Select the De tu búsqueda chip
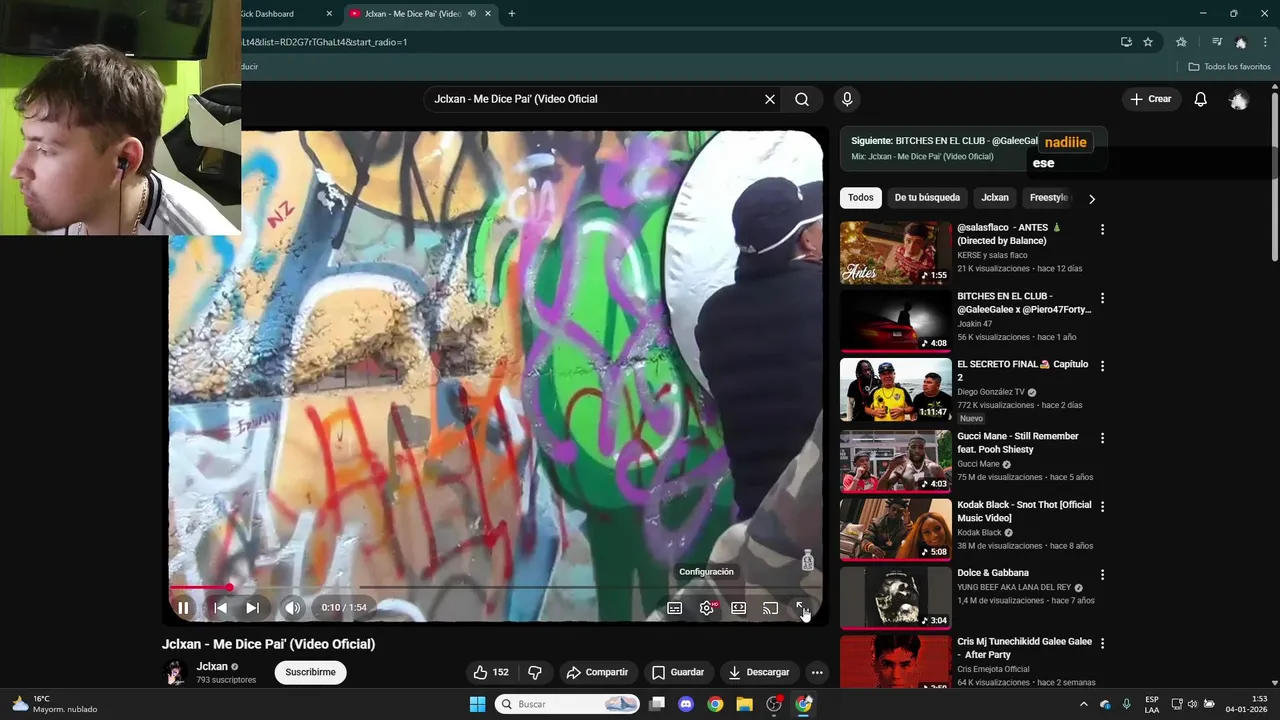Viewport: 1280px width, 720px height. click(x=927, y=198)
